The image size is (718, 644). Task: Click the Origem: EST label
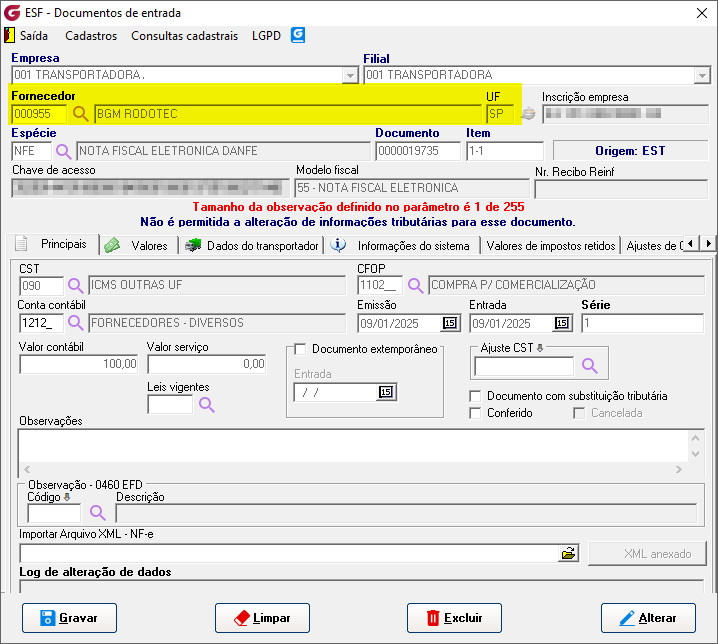(630, 151)
